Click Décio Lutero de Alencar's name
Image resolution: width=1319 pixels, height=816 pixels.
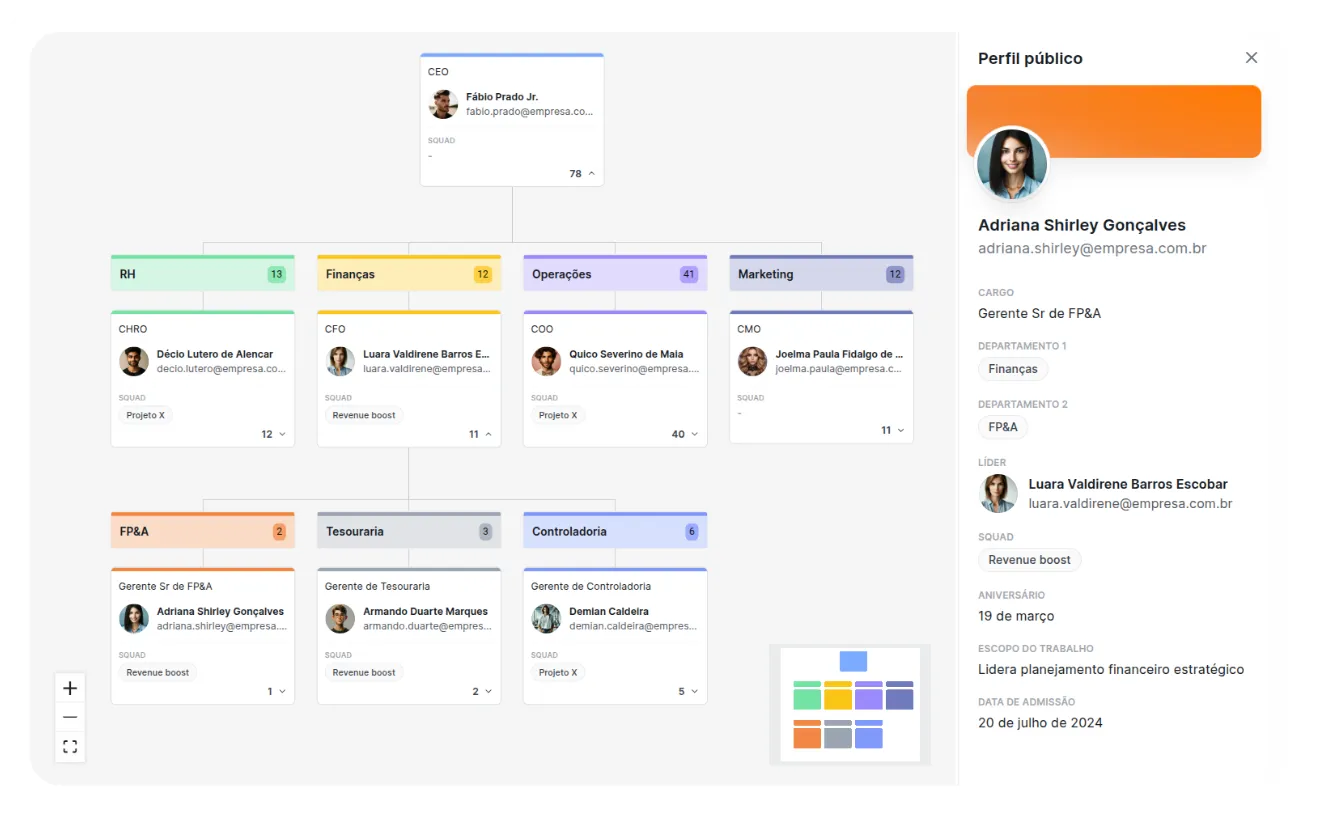click(x=215, y=354)
